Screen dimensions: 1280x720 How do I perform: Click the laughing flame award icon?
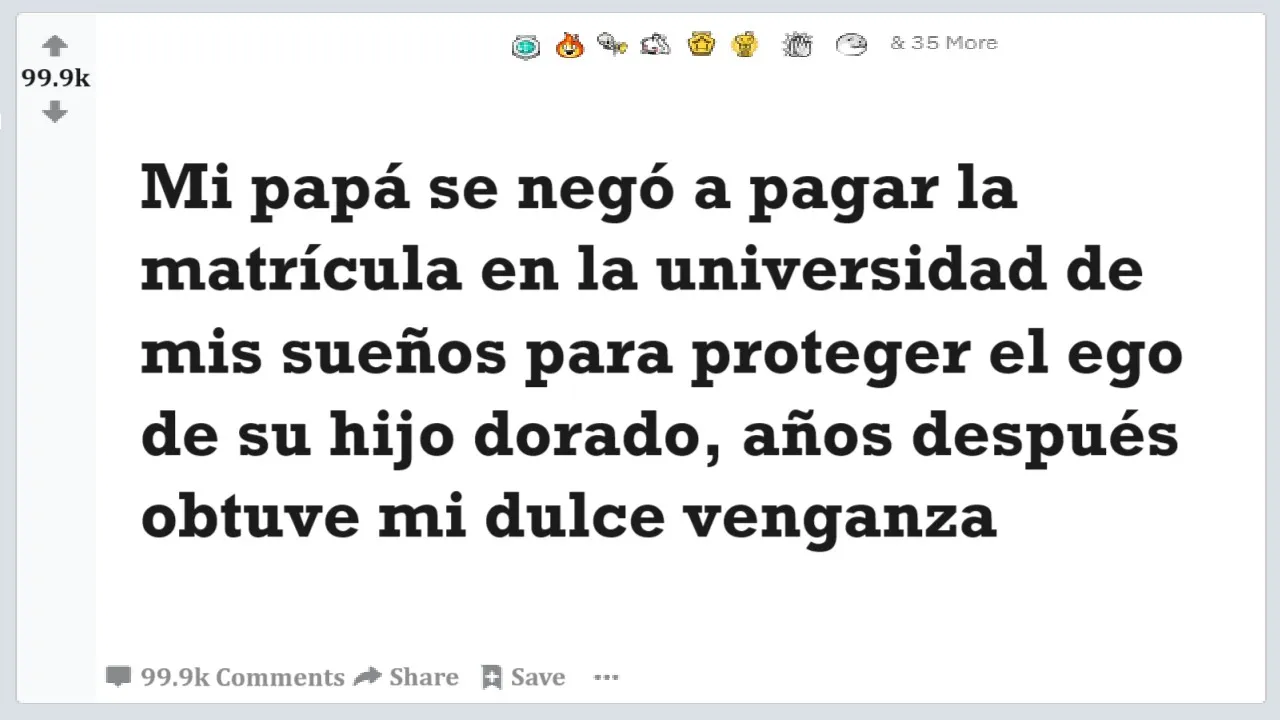pyautogui.click(x=570, y=45)
